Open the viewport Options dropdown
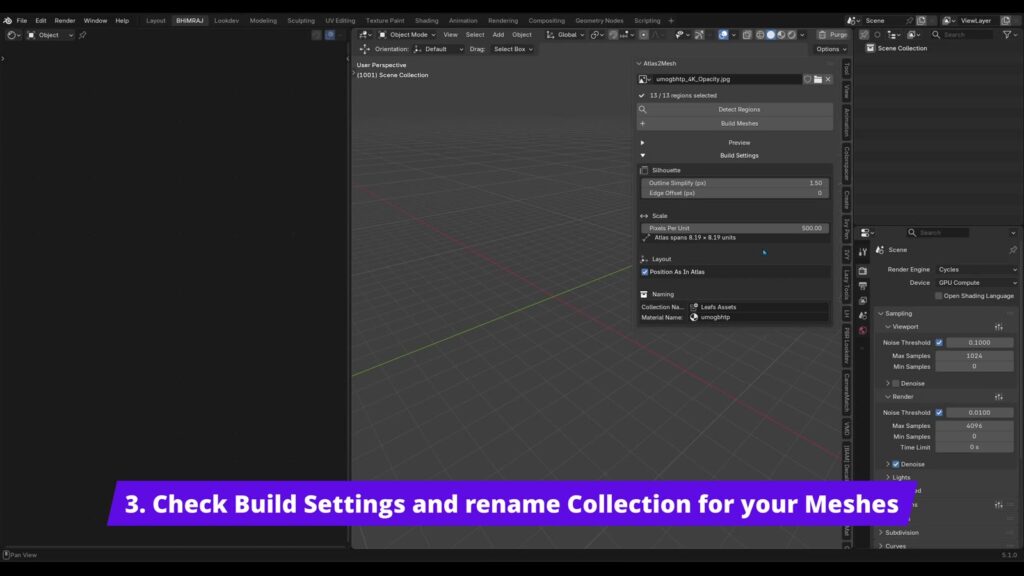This screenshot has height=576, width=1024. tap(831, 49)
